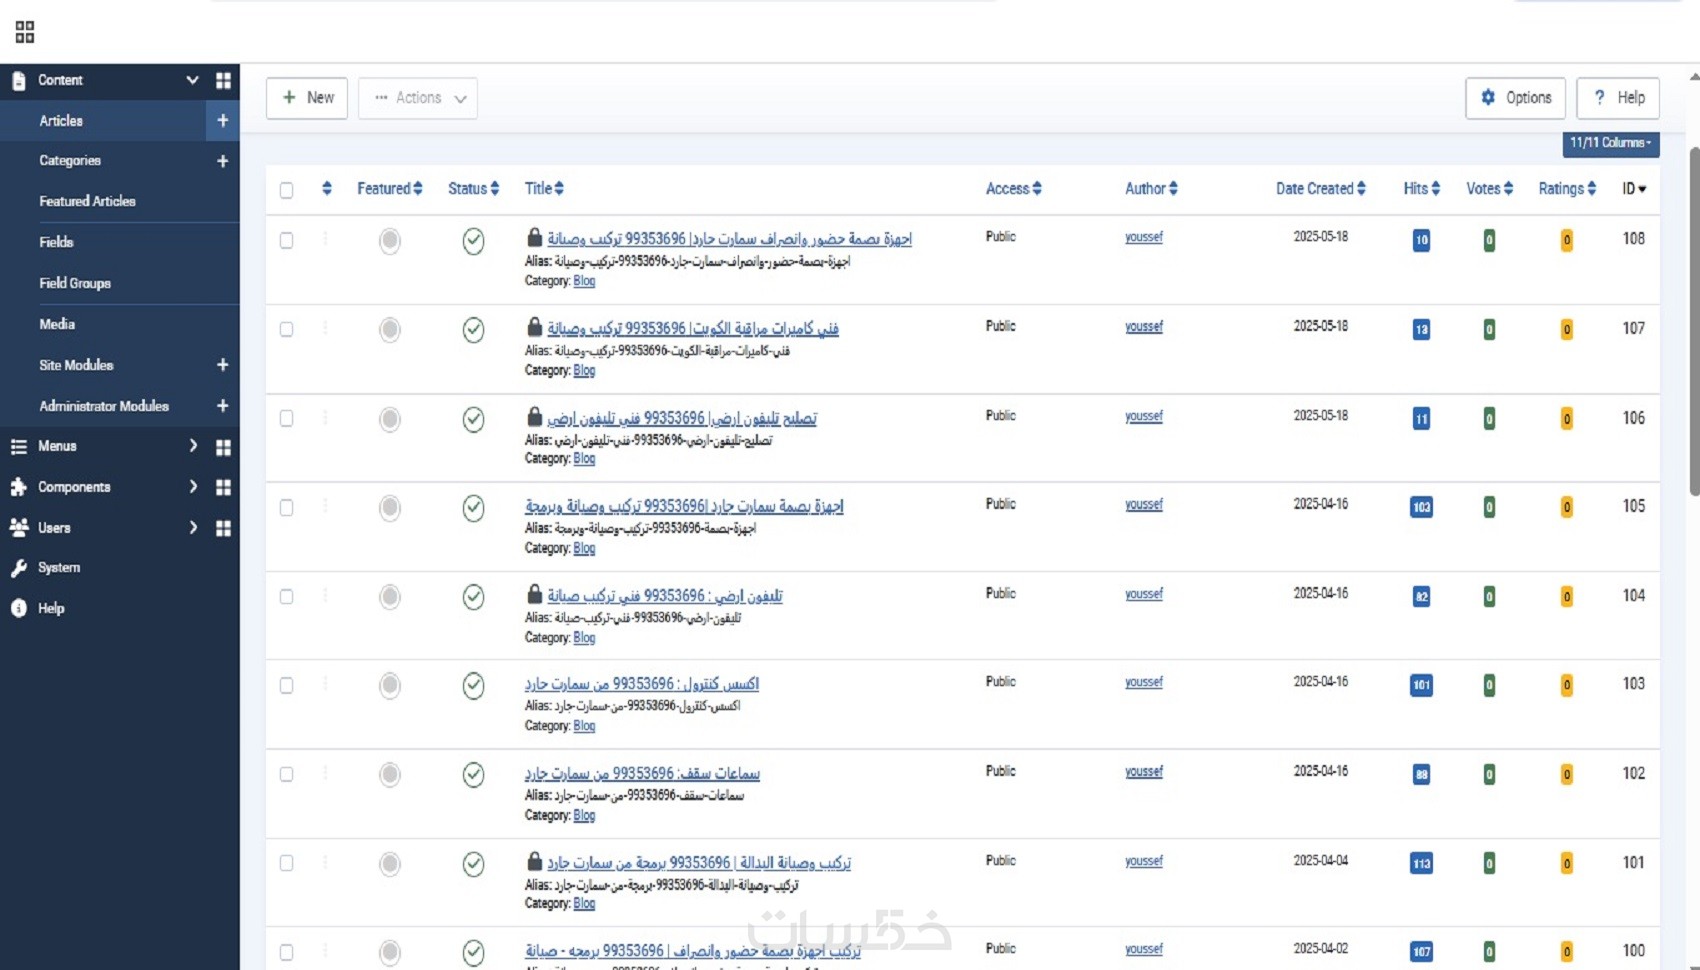This screenshot has width=1700, height=970.
Task: Click the top-left module grid icon
Action: [25, 32]
